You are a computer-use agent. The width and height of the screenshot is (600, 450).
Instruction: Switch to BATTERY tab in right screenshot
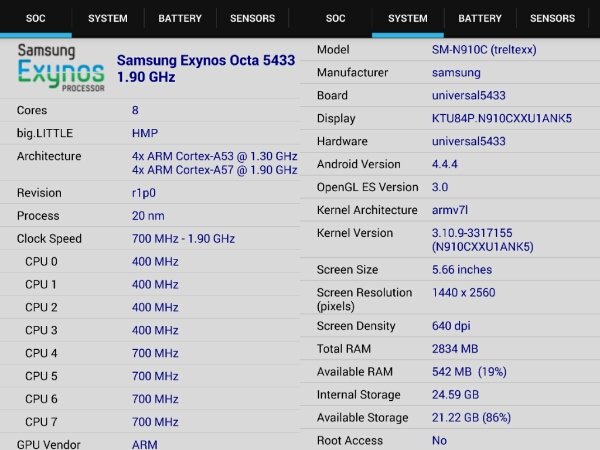(x=480, y=18)
